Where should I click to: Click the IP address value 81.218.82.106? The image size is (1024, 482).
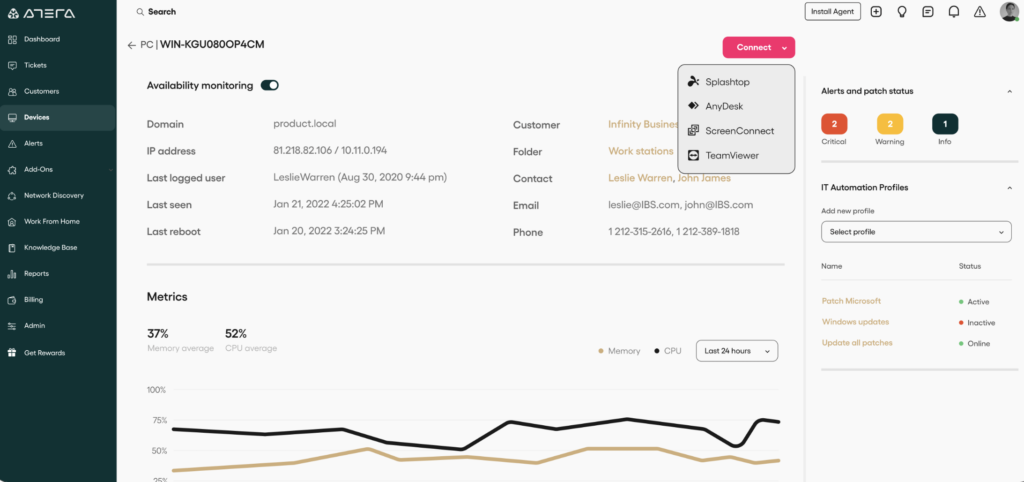pos(302,150)
